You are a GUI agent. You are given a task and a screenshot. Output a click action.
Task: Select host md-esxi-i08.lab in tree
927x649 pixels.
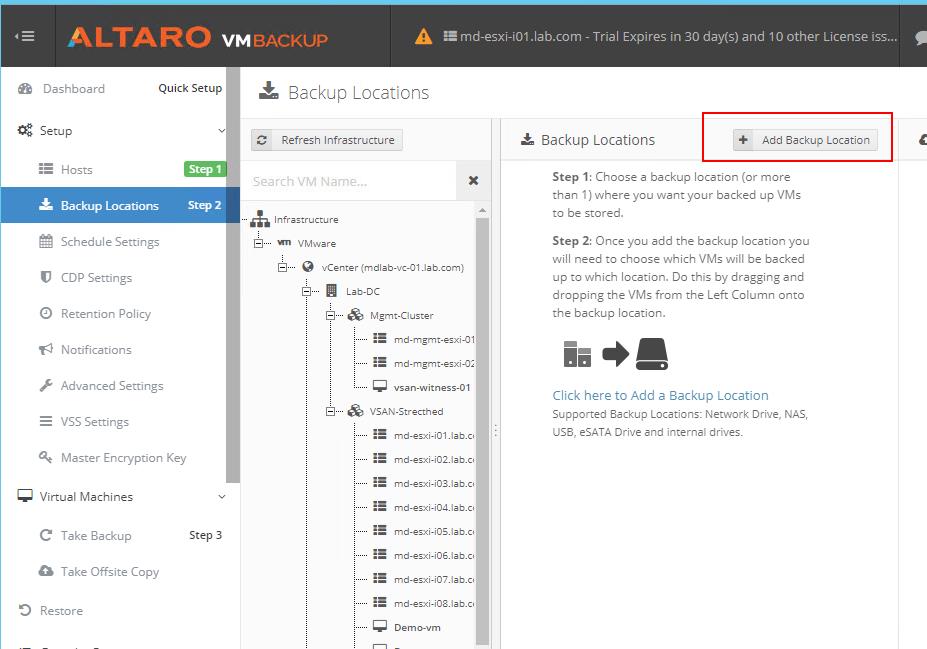[x=434, y=603]
